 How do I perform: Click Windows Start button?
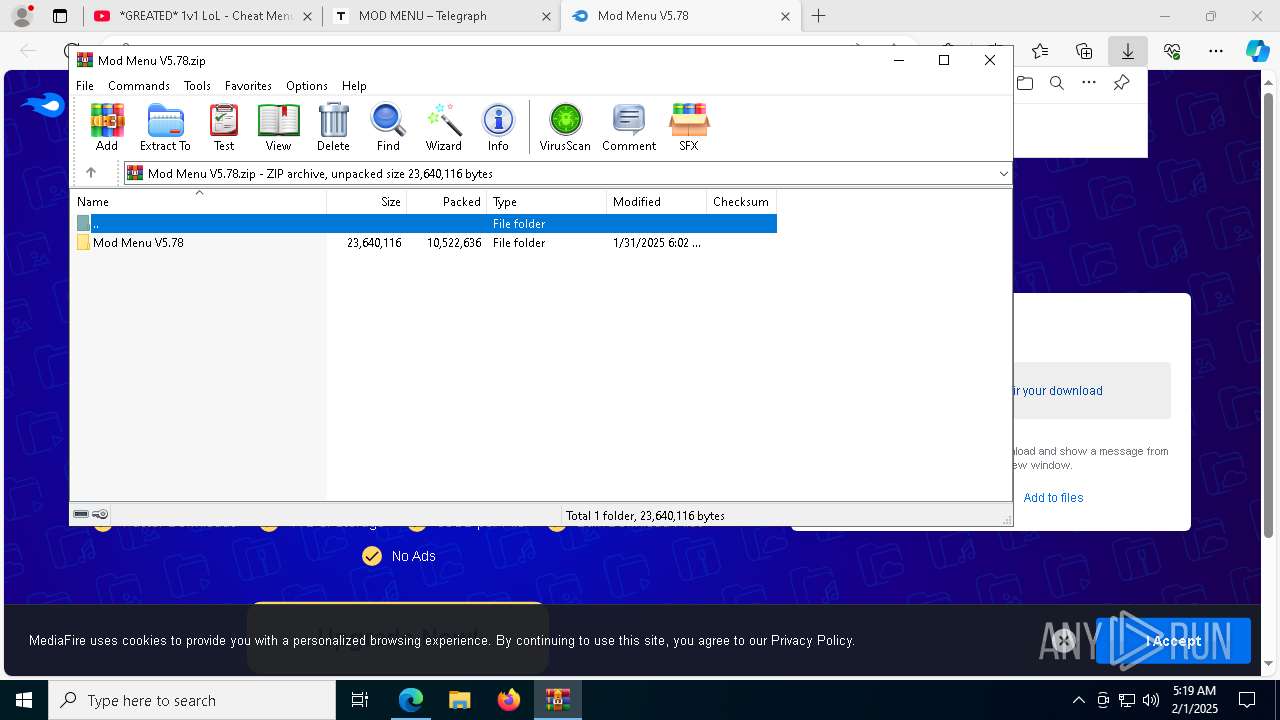pos(24,700)
